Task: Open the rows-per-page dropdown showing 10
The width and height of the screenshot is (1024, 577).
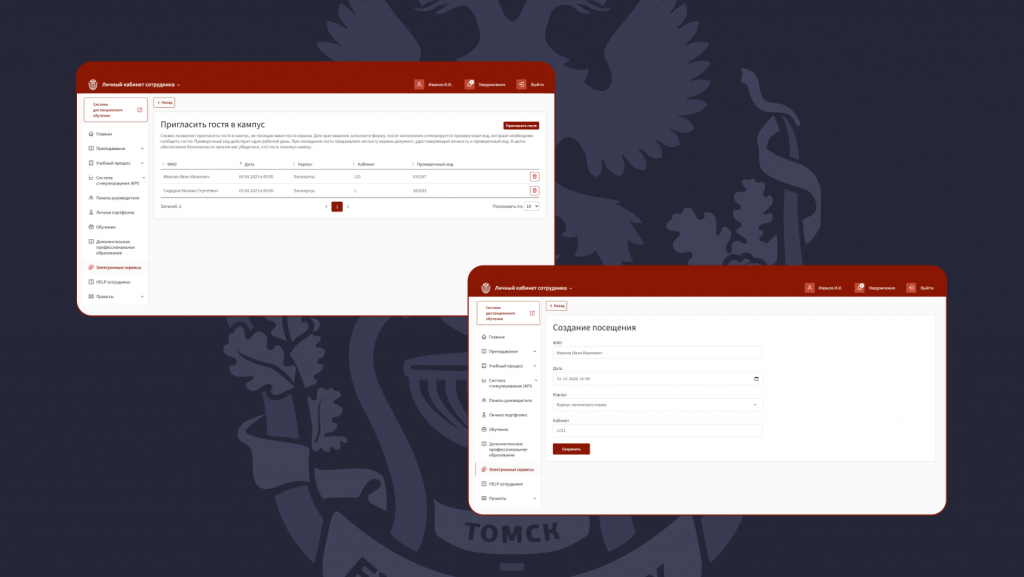Action: [532, 206]
